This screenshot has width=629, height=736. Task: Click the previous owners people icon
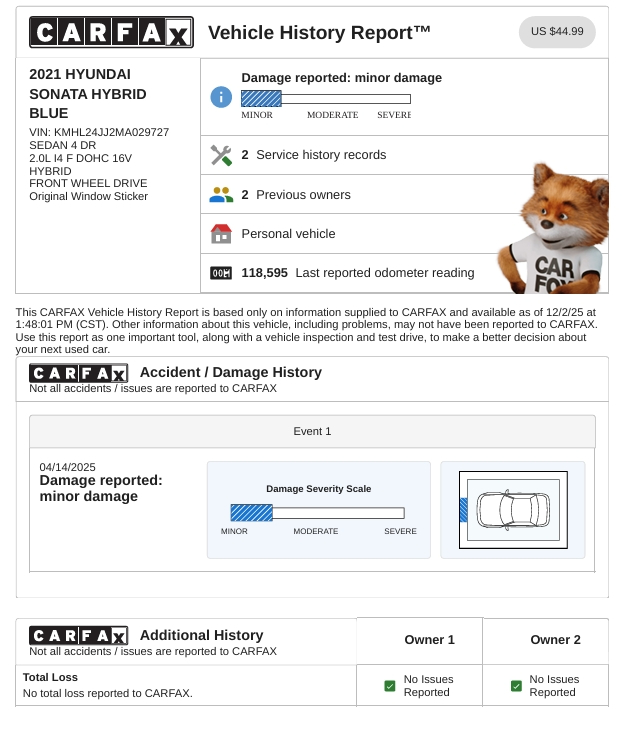(221, 195)
